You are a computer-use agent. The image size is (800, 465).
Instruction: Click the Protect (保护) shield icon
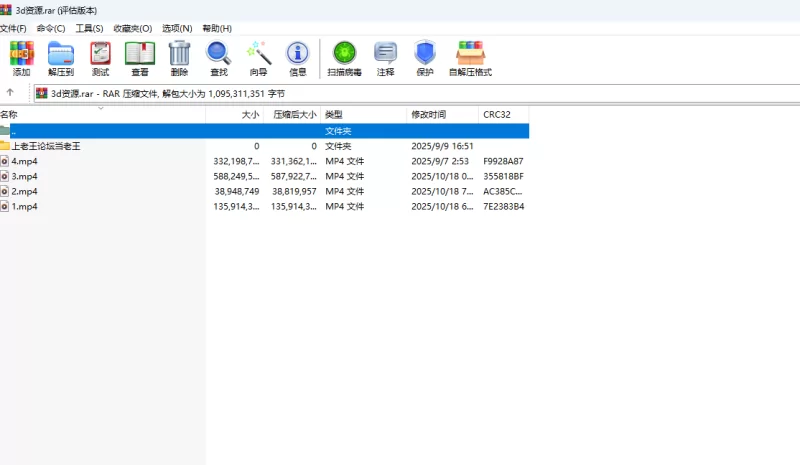pos(425,58)
